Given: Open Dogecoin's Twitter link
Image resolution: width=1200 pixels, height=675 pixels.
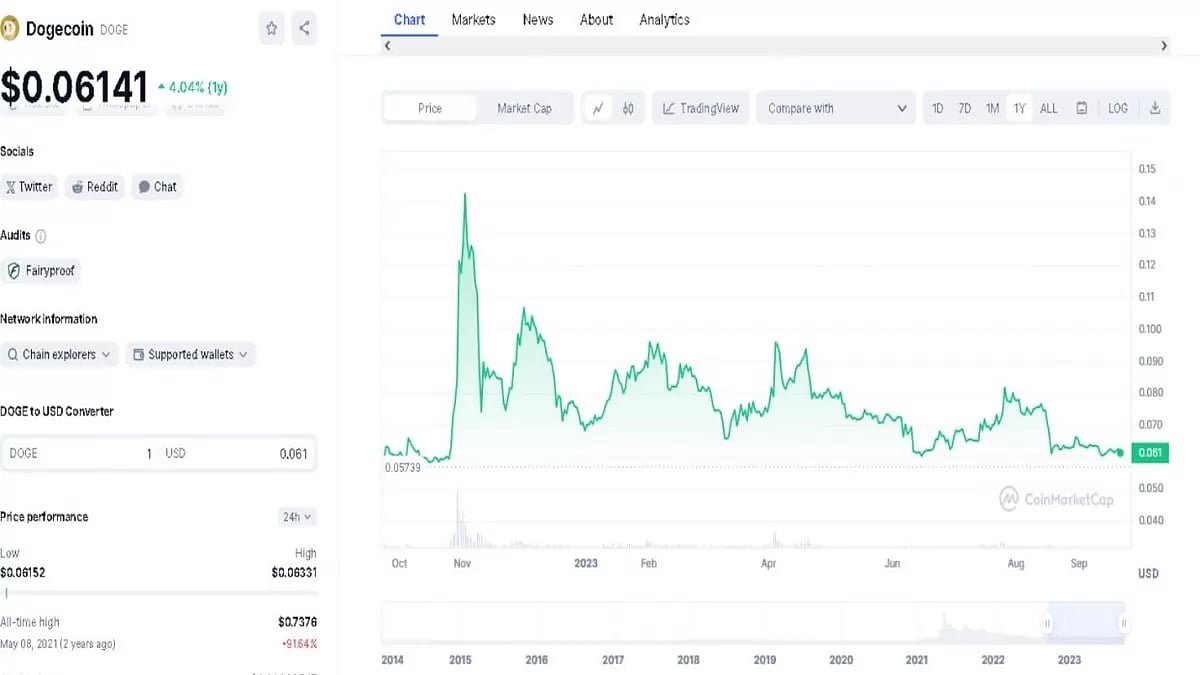Looking at the screenshot, I should tap(29, 186).
